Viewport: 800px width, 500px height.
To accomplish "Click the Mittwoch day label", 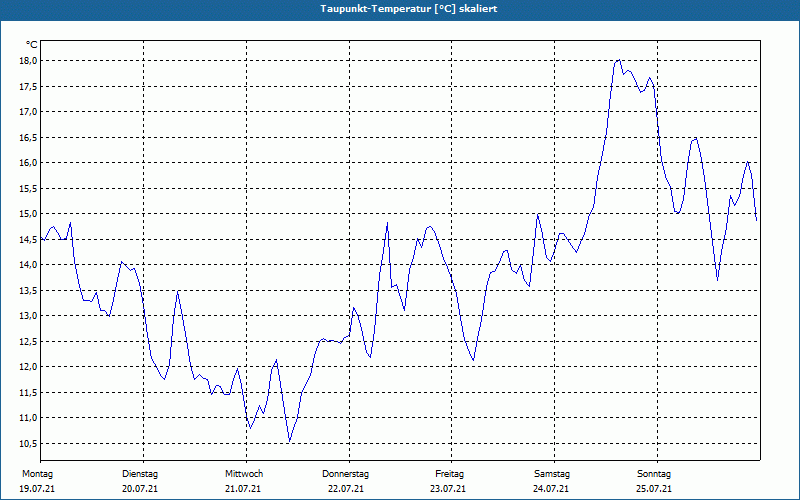I will click(x=244, y=474).
